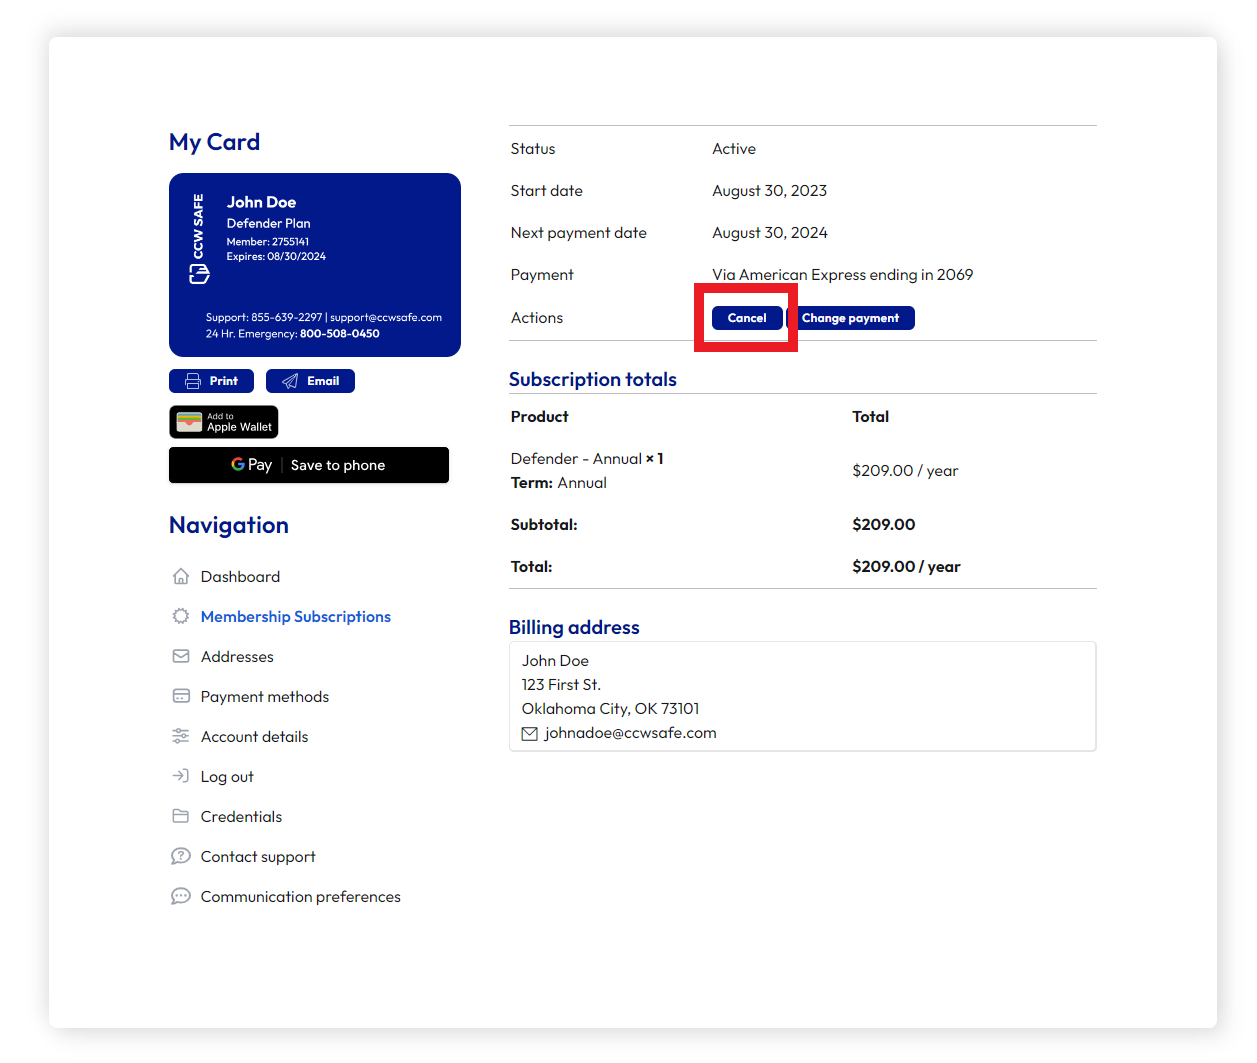Image resolution: width=1257 pixels, height=1063 pixels.
Task: Open the Account details link
Action: tap(254, 736)
